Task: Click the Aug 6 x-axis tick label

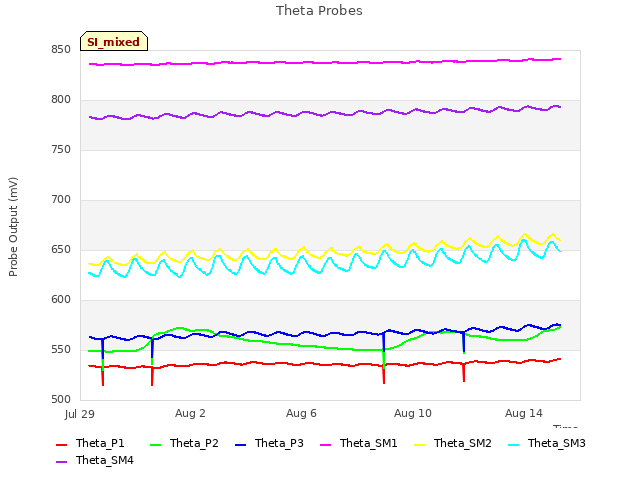Action: pyautogui.click(x=301, y=413)
